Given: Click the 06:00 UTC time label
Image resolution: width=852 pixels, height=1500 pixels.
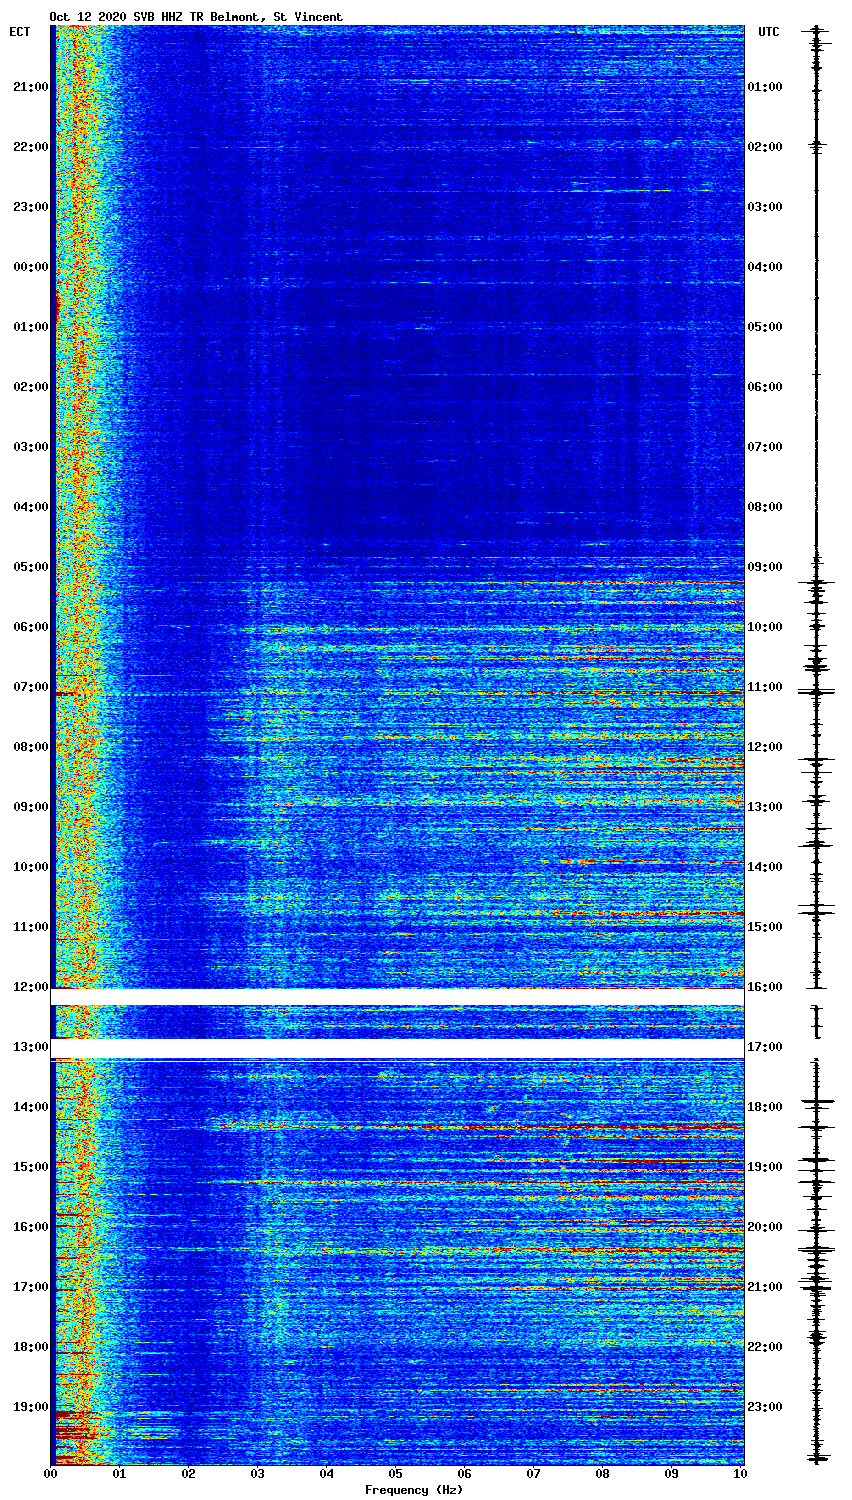Looking at the screenshot, I should tap(765, 387).
